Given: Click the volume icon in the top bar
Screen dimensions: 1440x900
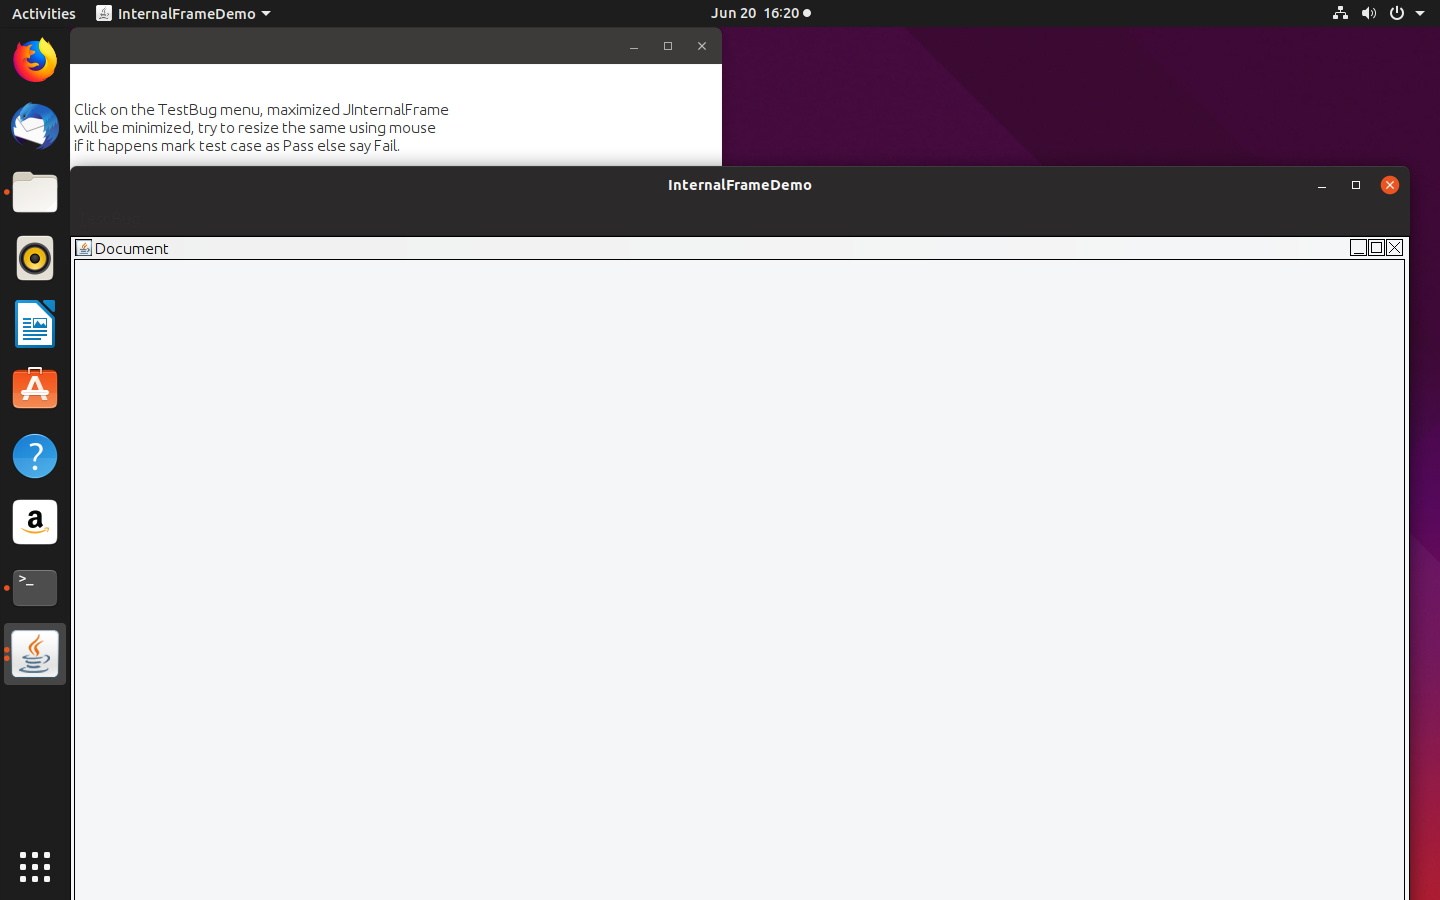Looking at the screenshot, I should pyautogui.click(x=1368, y=13).
